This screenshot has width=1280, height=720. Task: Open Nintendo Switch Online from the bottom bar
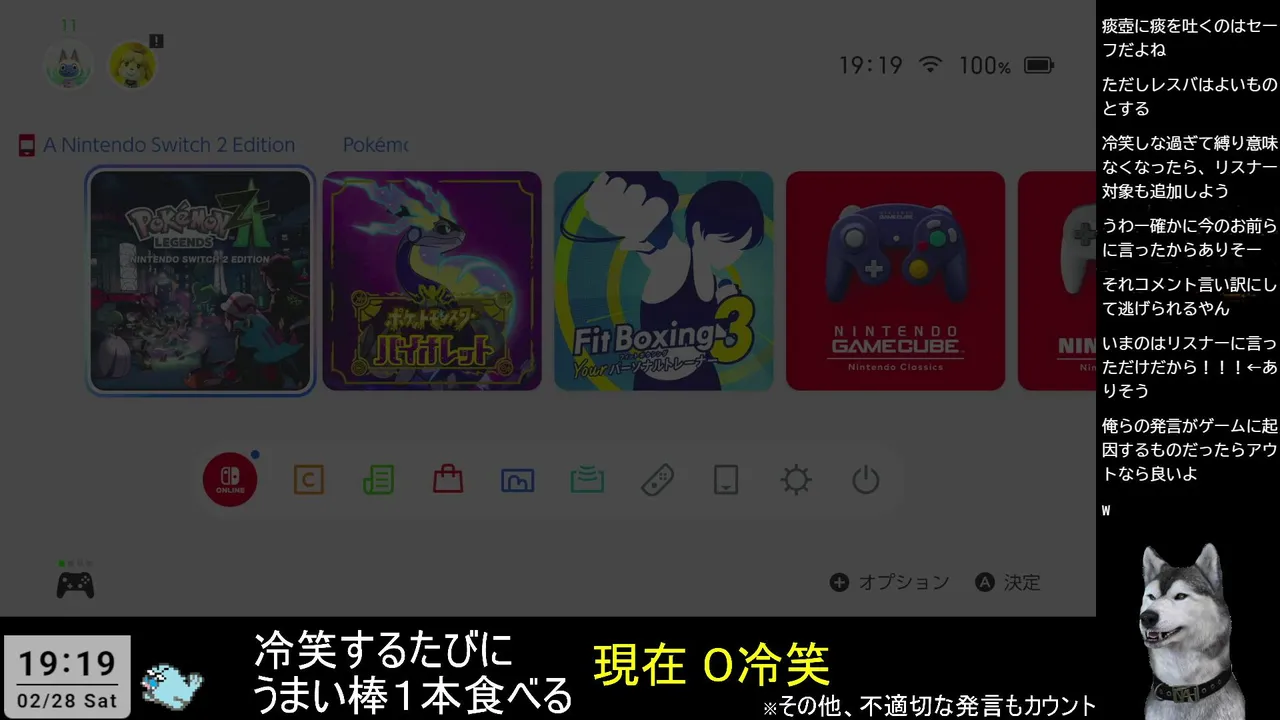(230, 480)
